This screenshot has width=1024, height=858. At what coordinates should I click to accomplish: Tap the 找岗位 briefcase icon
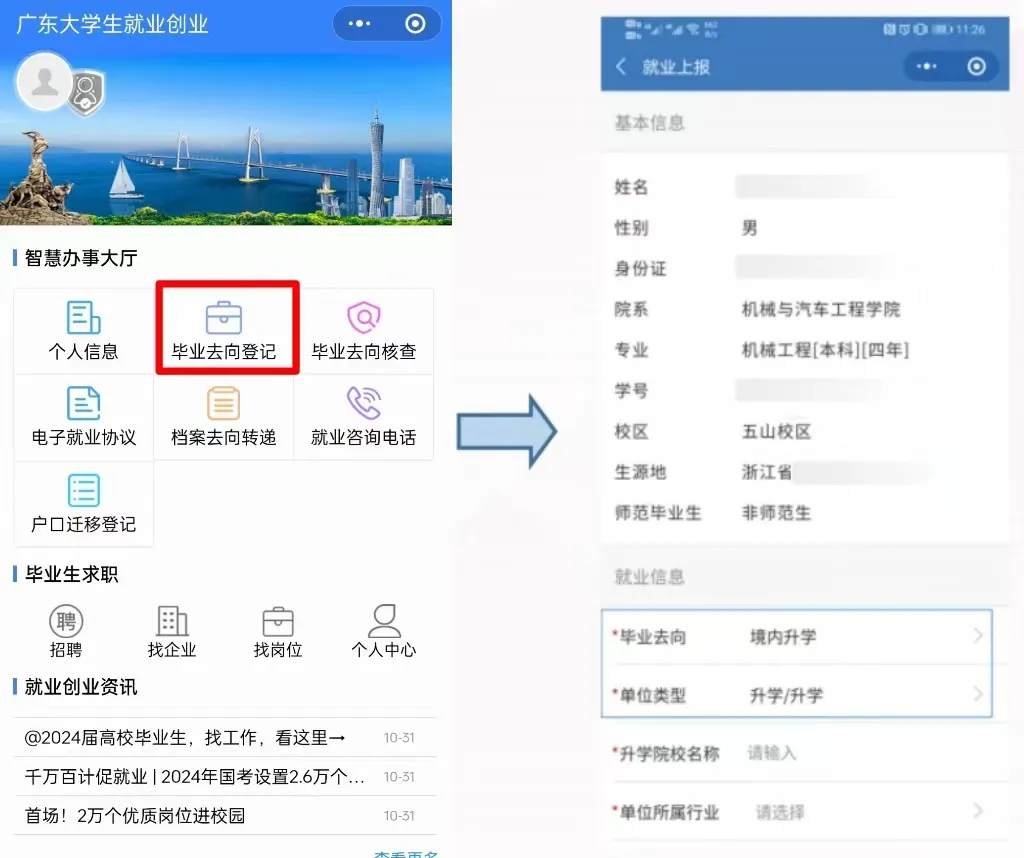278,622
